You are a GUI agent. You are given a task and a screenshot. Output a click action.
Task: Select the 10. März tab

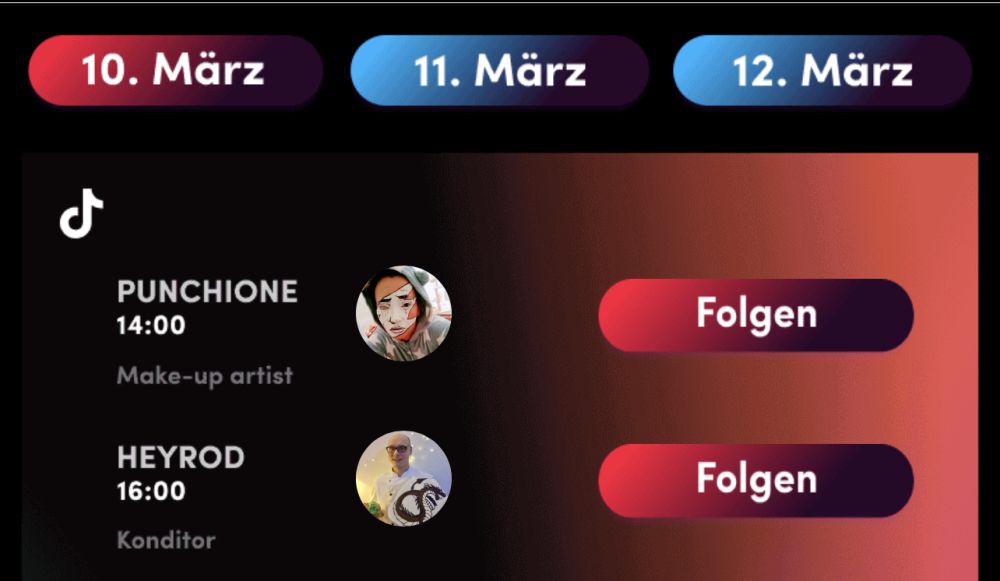[175, 70]
